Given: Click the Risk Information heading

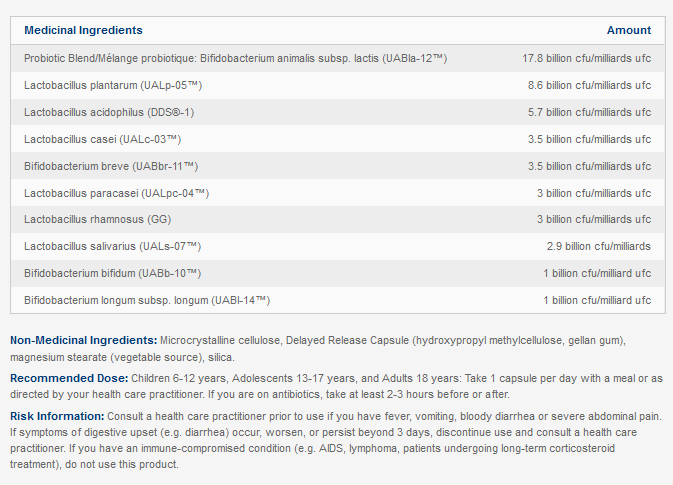Looking at the screenshot, I should point(59,415).
